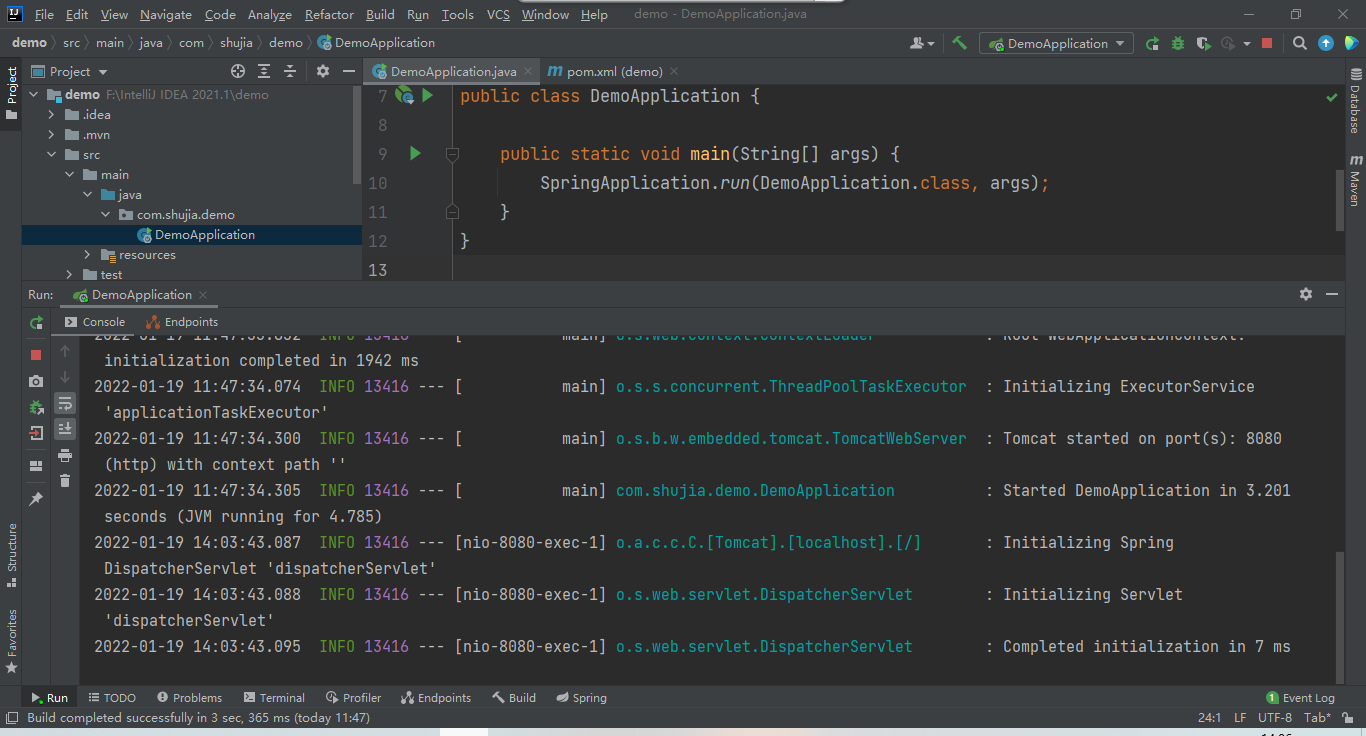
Task: Open Search Everywhere magnifier icon
Action: (x=1299, y=43)
